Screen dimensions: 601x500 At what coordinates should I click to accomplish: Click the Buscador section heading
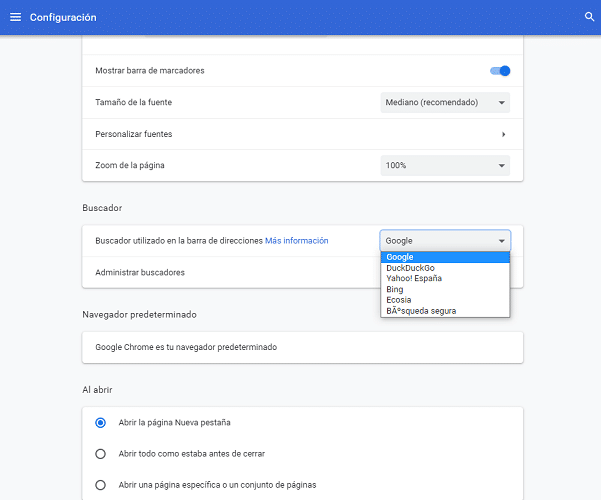point(102,208)
